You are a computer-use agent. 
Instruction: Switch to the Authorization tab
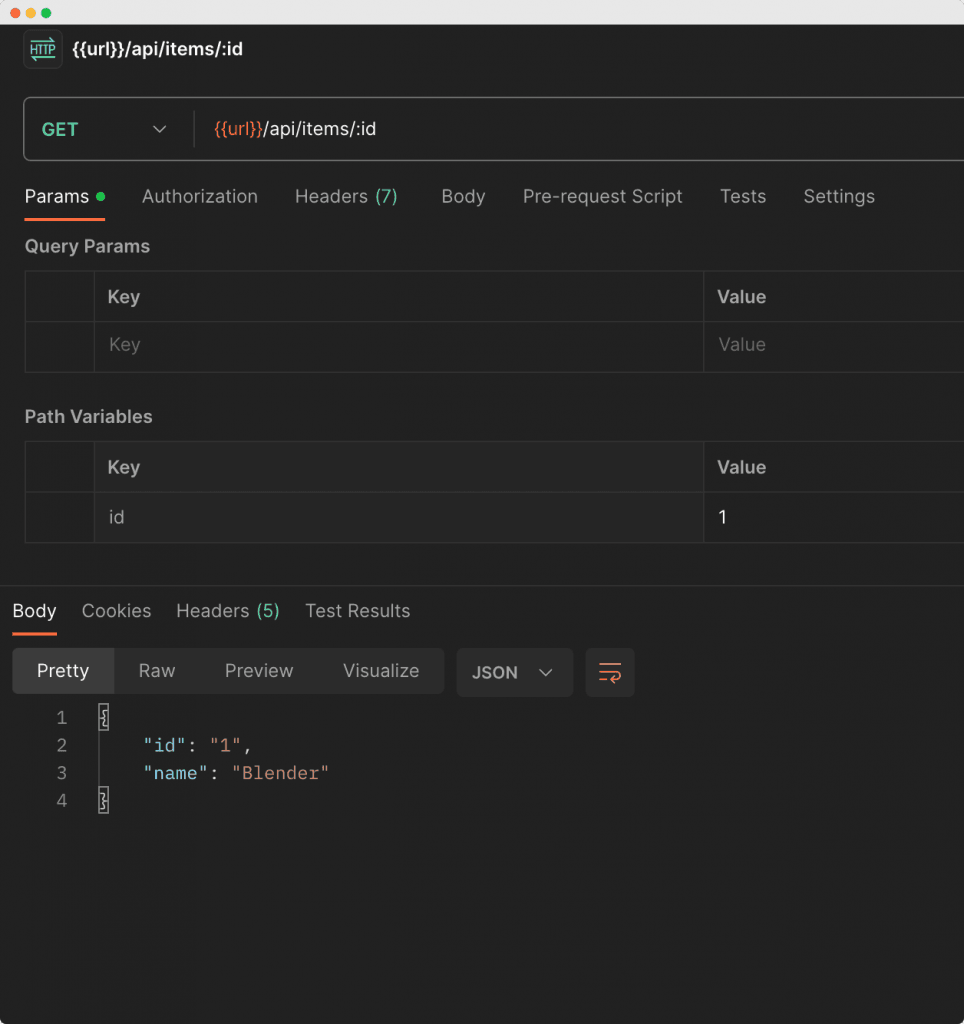(199, 196)
